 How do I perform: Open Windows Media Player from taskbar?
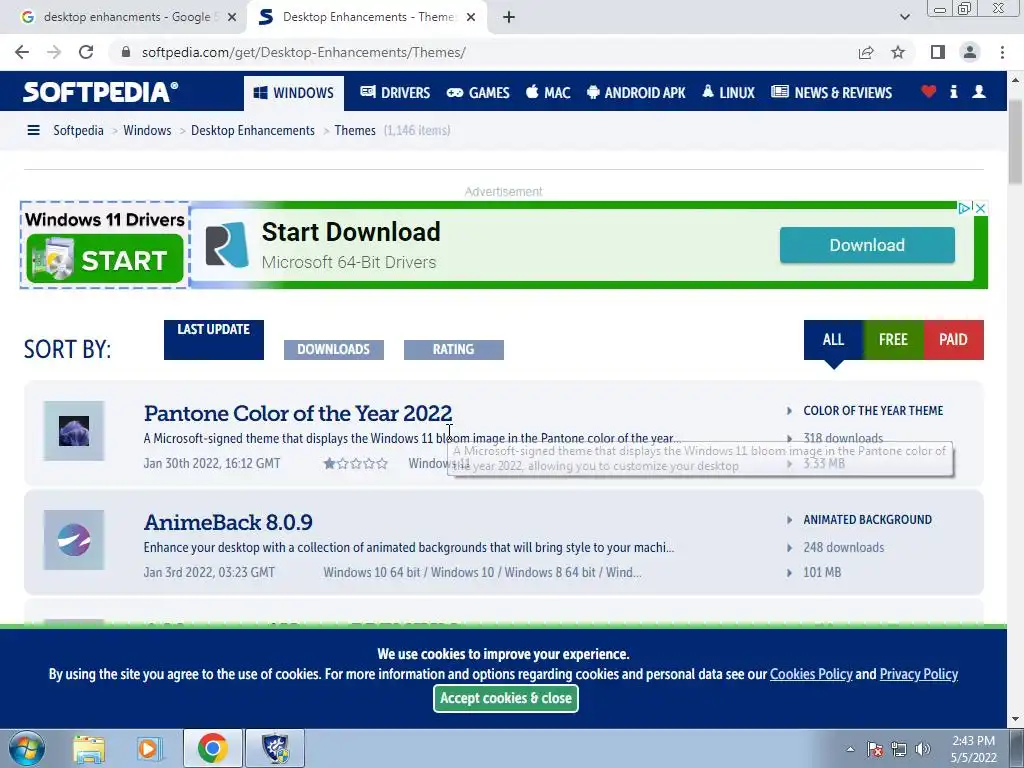149,748
